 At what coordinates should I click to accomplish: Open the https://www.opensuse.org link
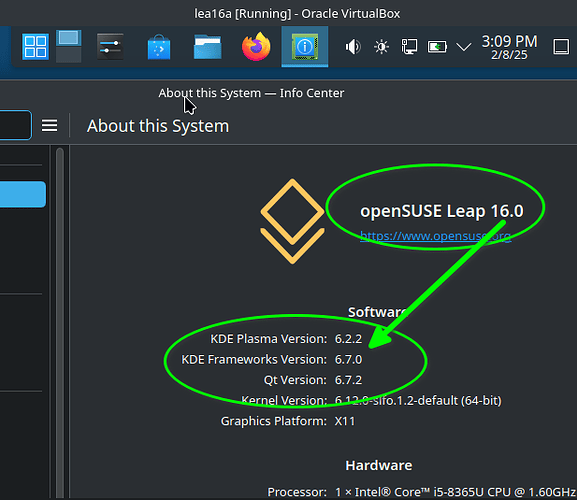point(435,235)
